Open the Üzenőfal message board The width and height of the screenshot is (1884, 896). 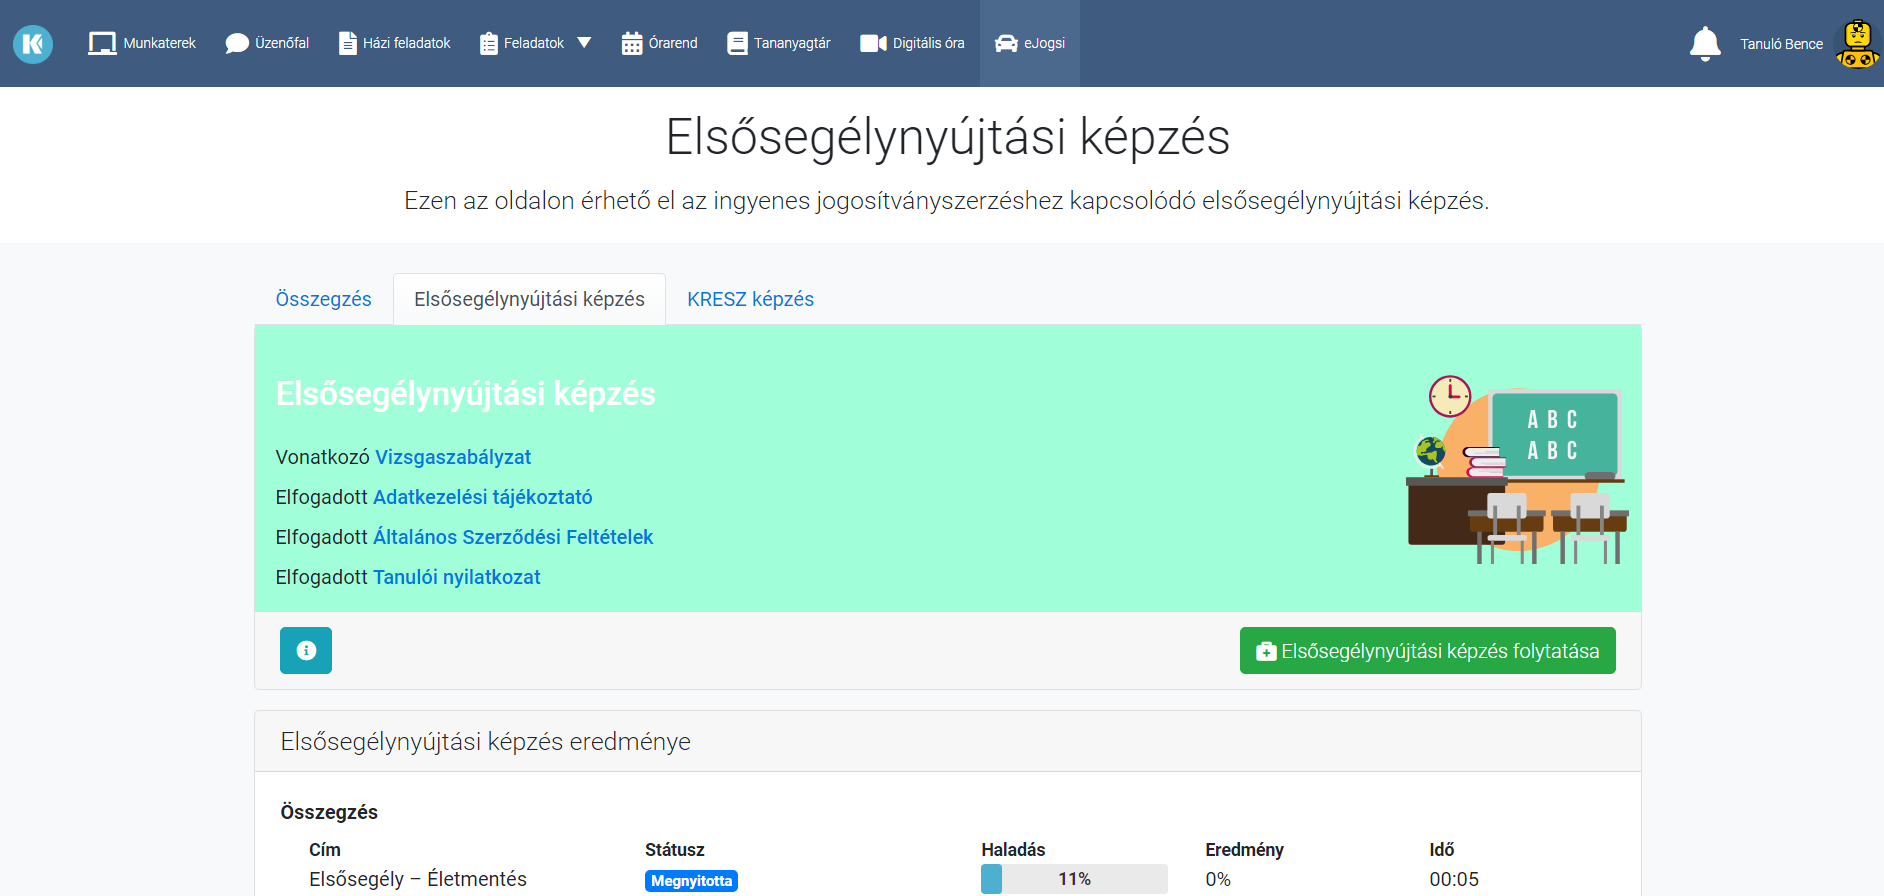pyautogui.click(x=267, y=43)
